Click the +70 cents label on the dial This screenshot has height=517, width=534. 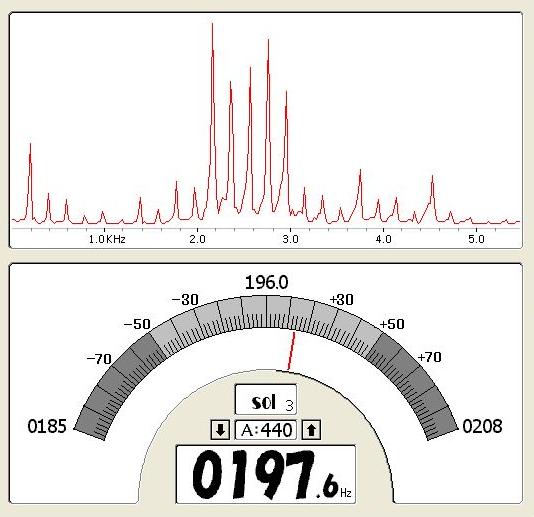click(x=429, y=357)
